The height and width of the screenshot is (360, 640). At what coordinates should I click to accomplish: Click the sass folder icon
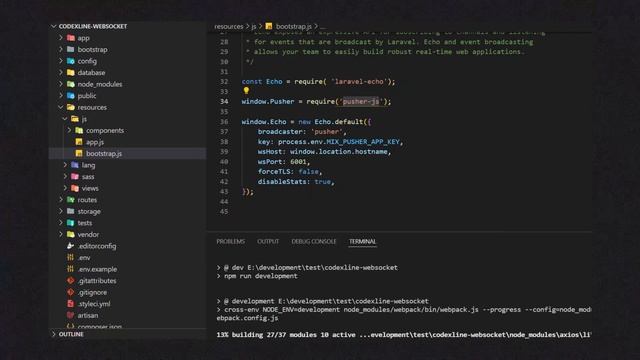pyautogui.click(x=75, y=176)
